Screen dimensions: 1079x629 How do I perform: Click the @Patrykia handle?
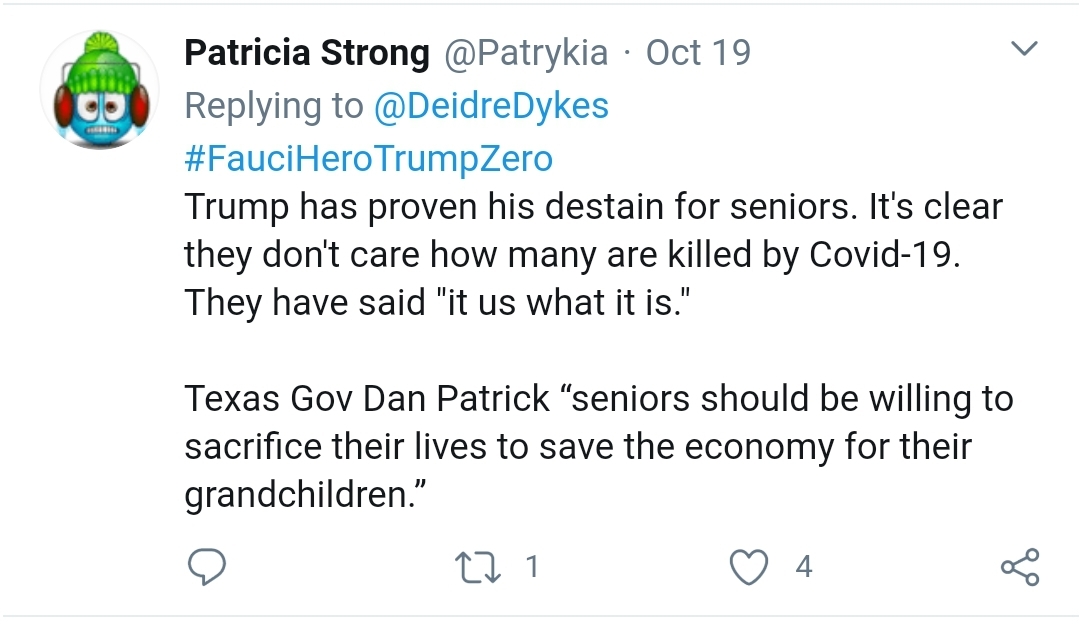pyautogui.click(x=526, y=54)
